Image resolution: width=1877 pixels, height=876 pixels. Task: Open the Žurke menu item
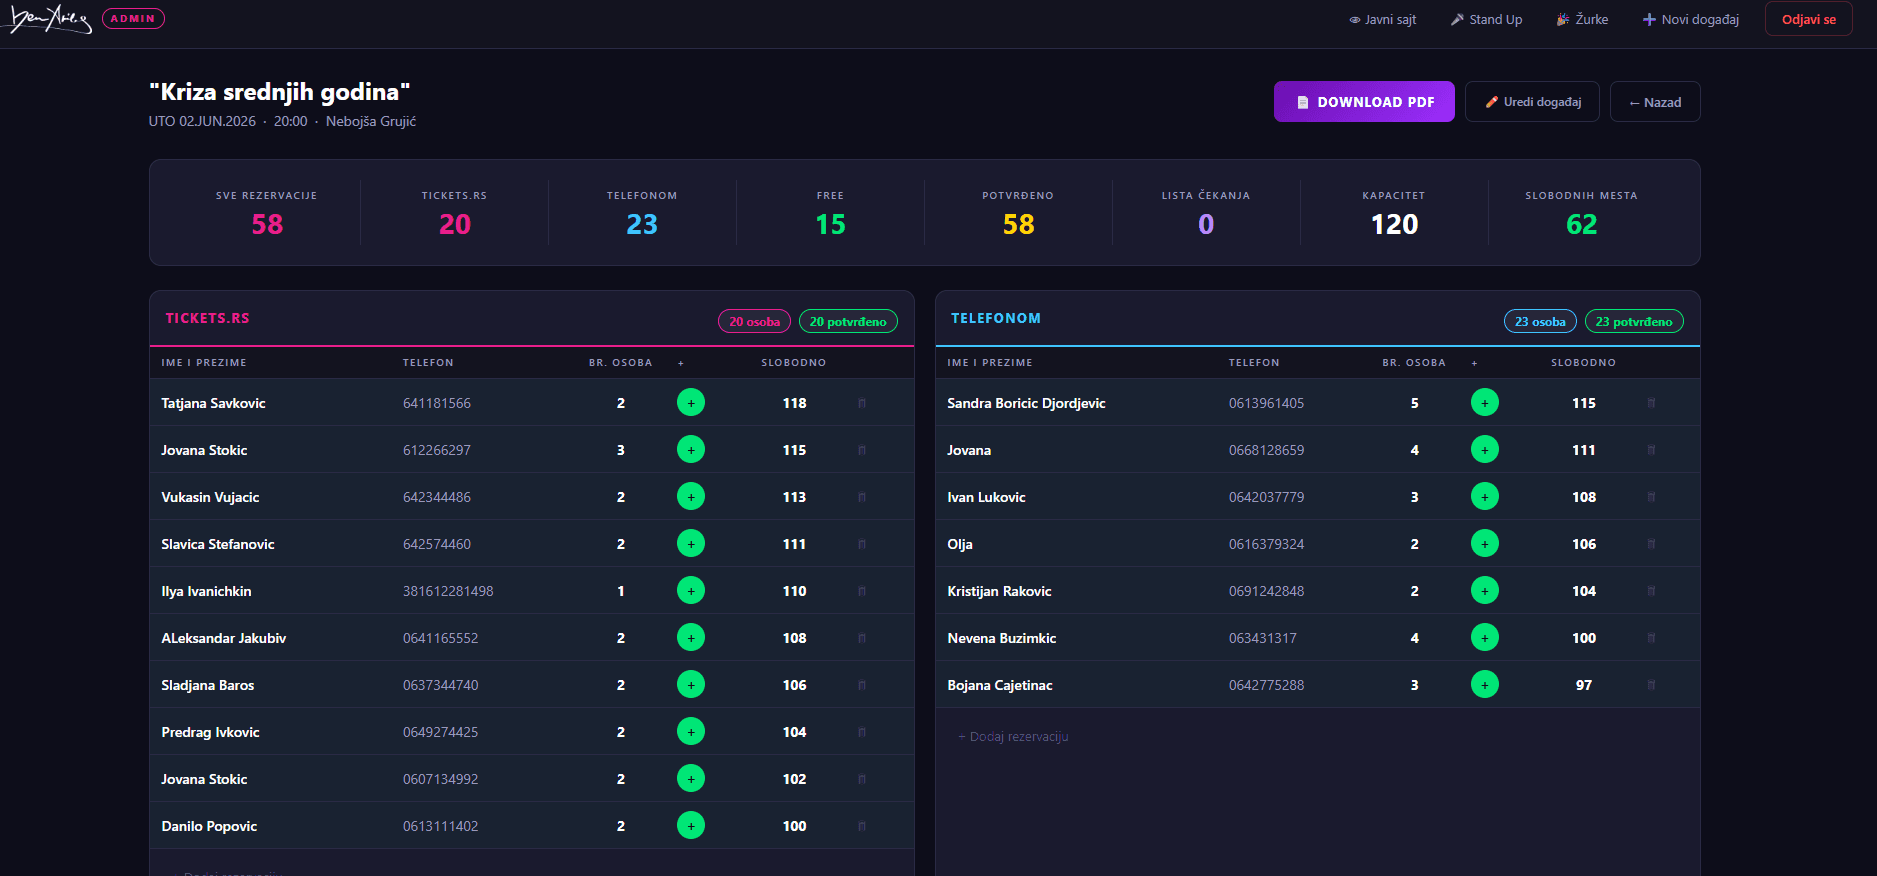pyautogui.click(x=1583, y=19)
